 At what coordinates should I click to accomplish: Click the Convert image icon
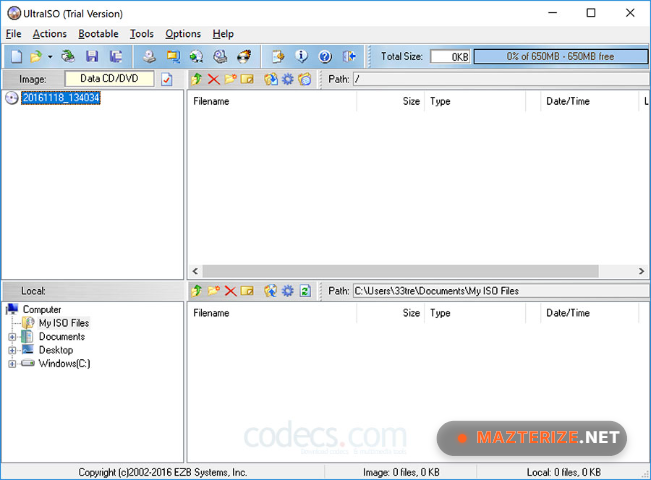click(196, 56)
